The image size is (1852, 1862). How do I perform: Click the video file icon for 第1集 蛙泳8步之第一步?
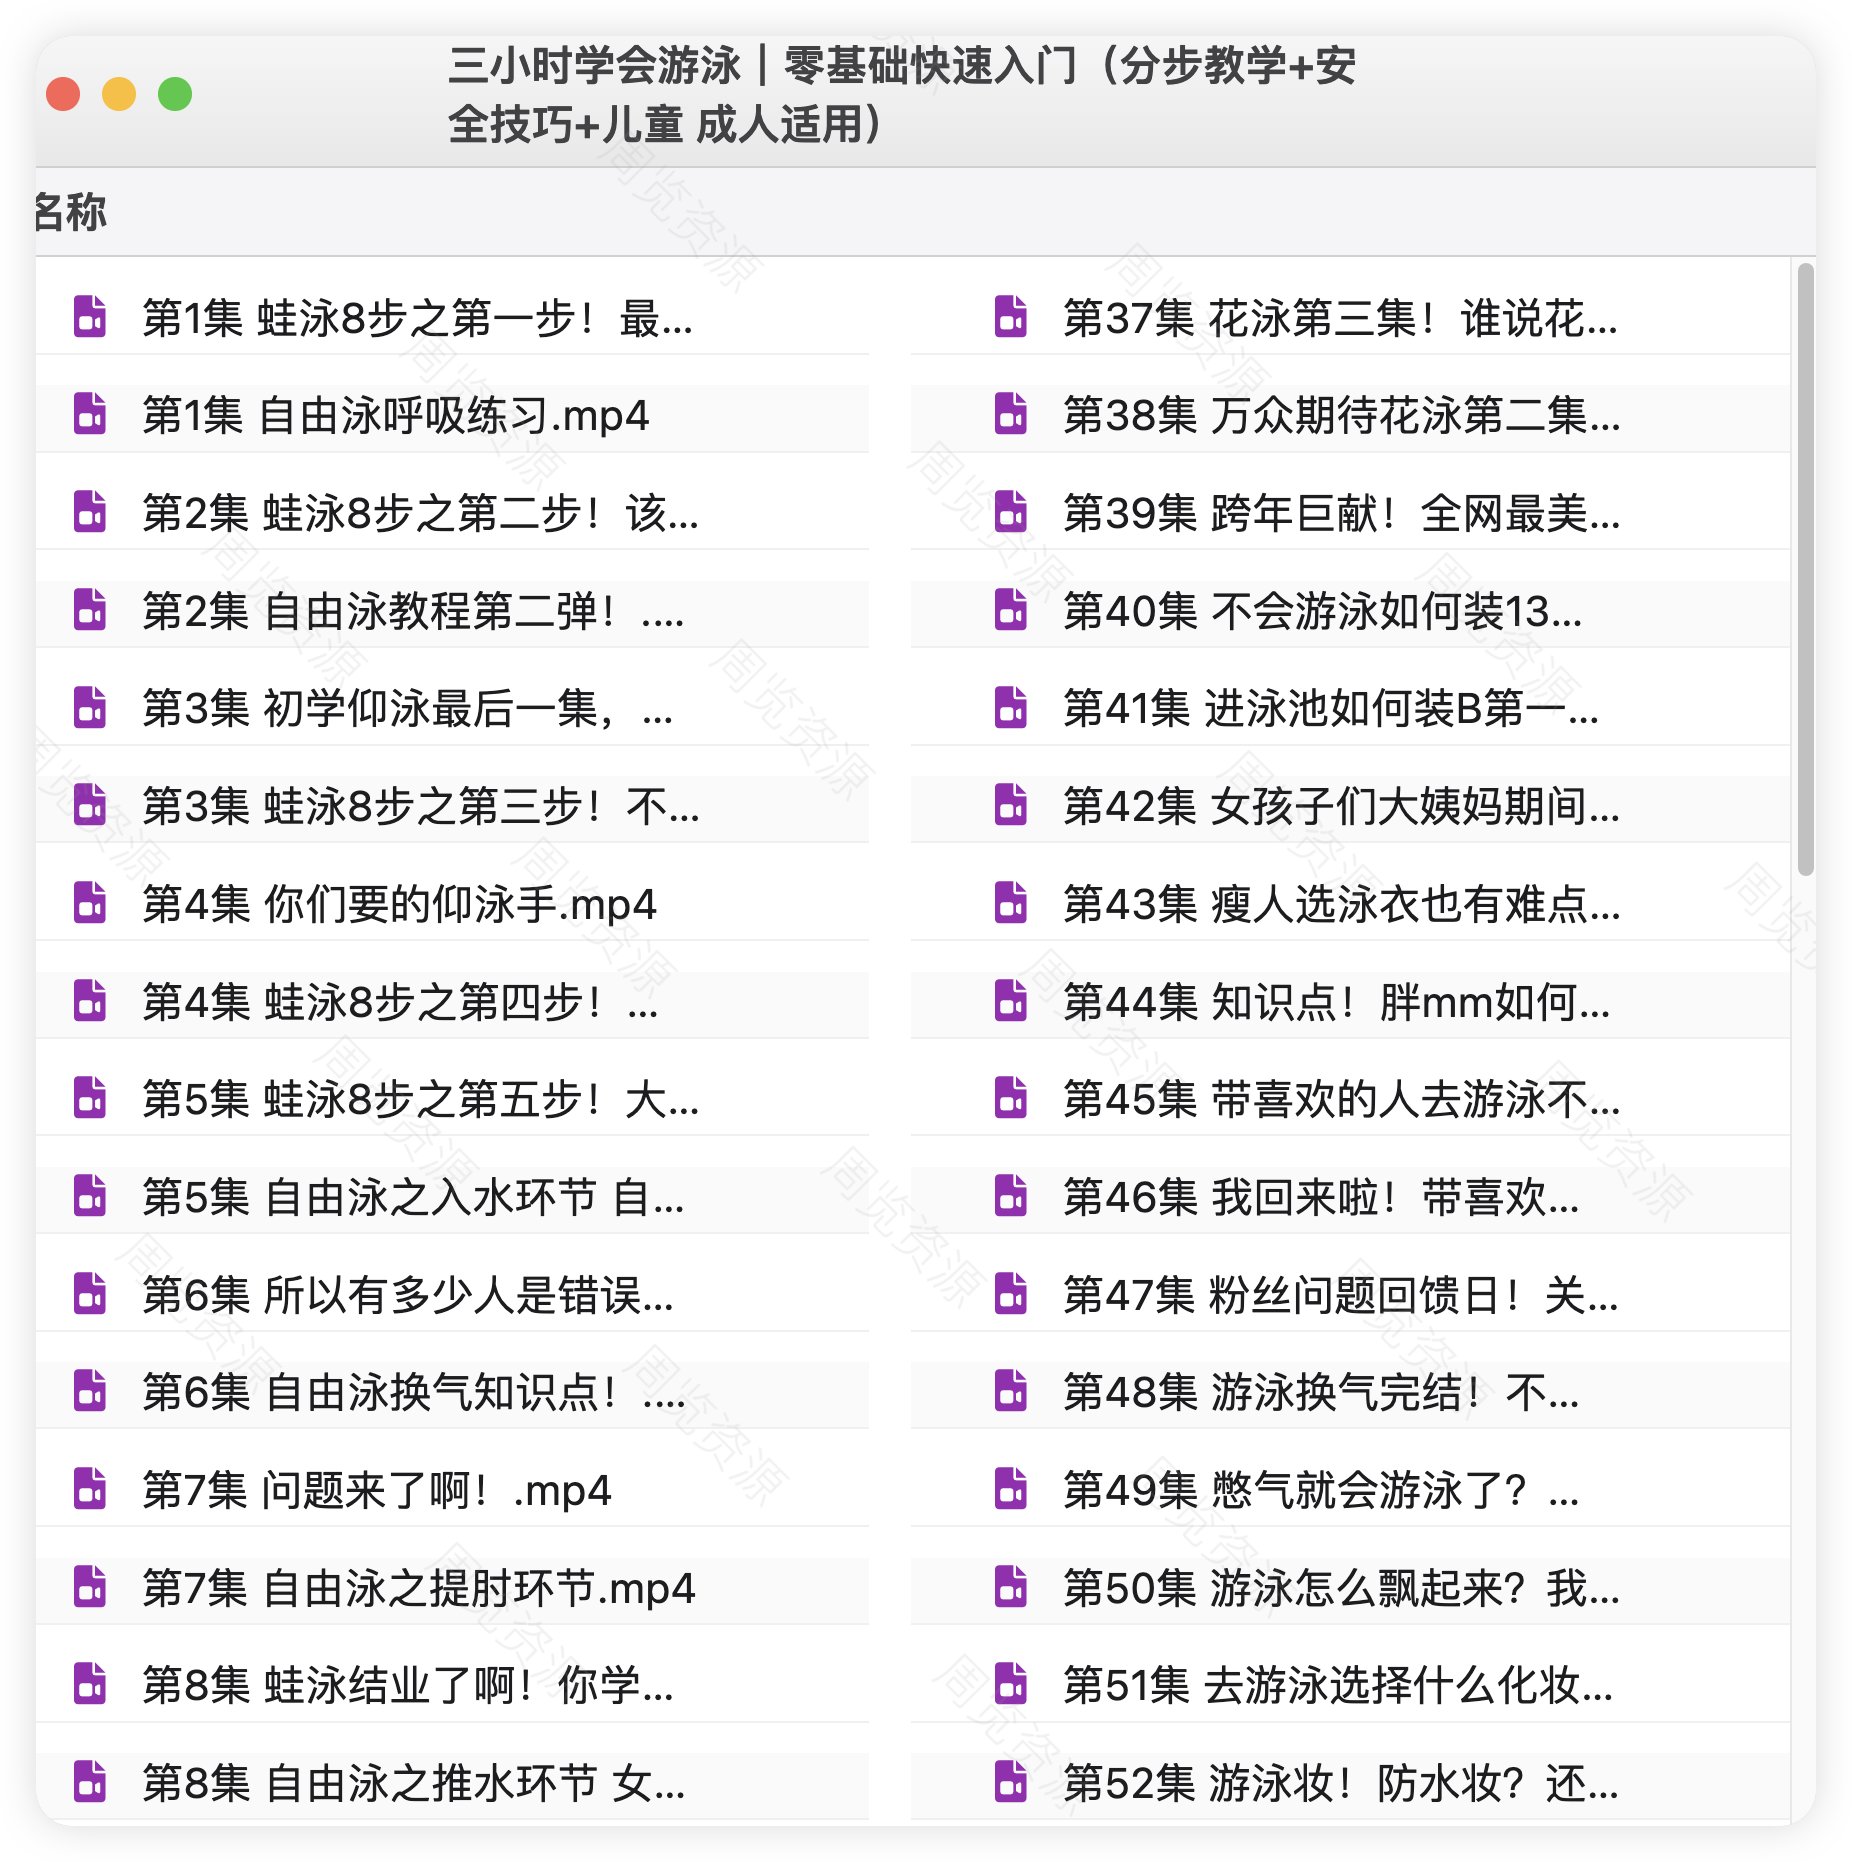[90, 317]
